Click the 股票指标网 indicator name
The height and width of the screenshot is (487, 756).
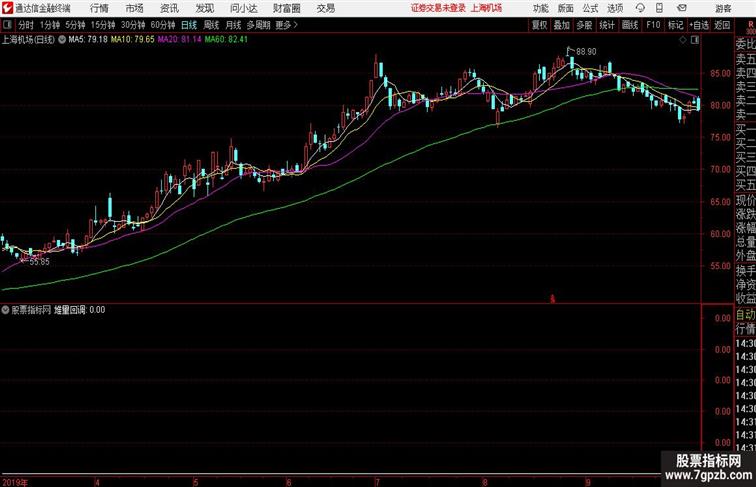(31, 310)
